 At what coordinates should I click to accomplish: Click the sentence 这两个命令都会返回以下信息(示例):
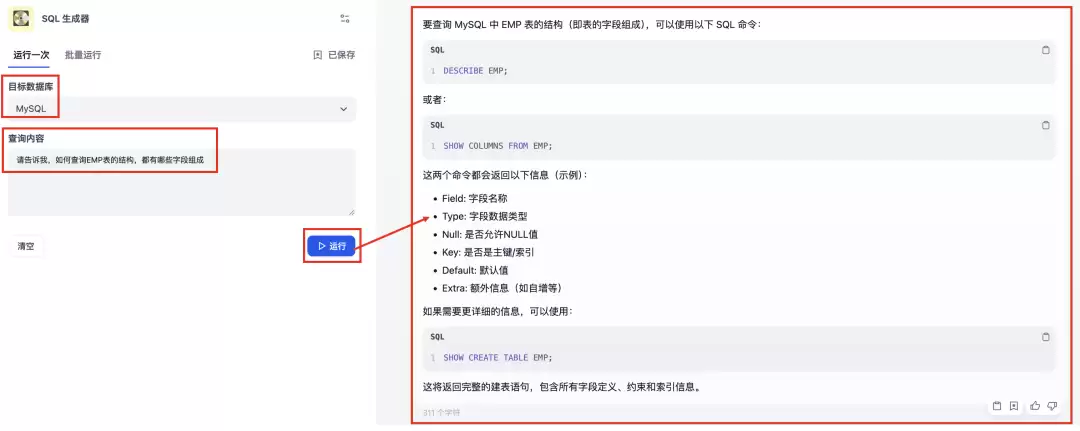click(x=505, y=175)
